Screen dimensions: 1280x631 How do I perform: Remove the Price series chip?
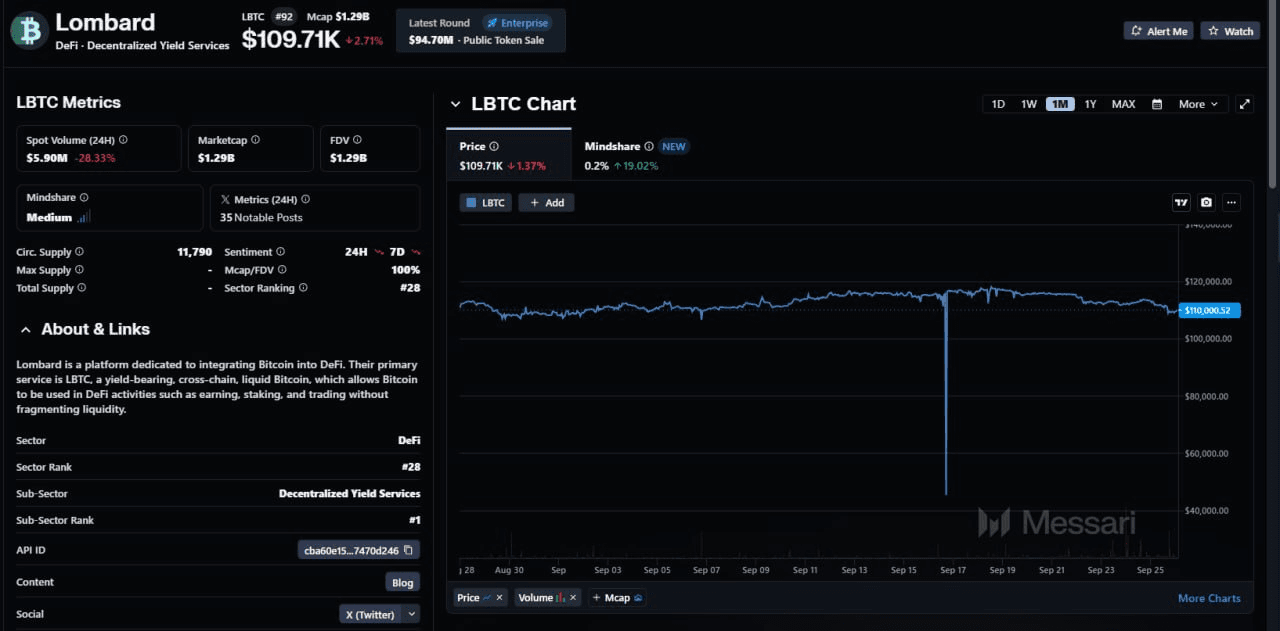499,598
